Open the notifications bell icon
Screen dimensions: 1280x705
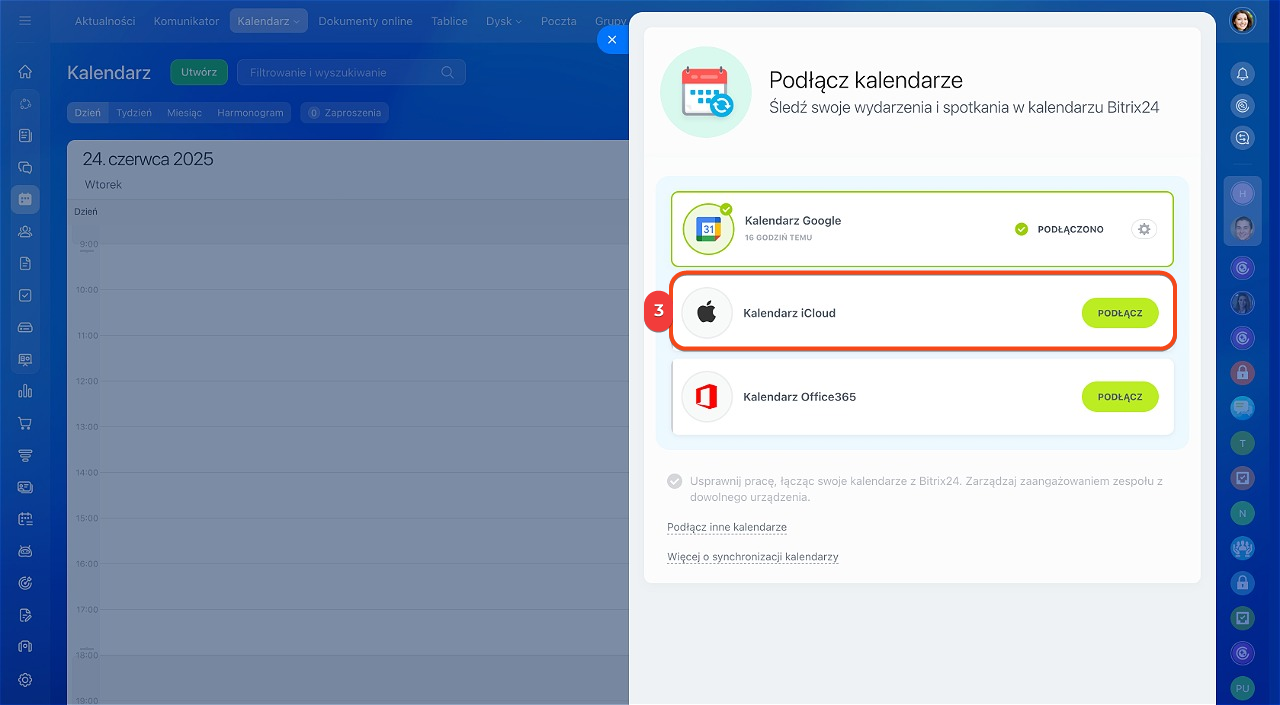1242,74
